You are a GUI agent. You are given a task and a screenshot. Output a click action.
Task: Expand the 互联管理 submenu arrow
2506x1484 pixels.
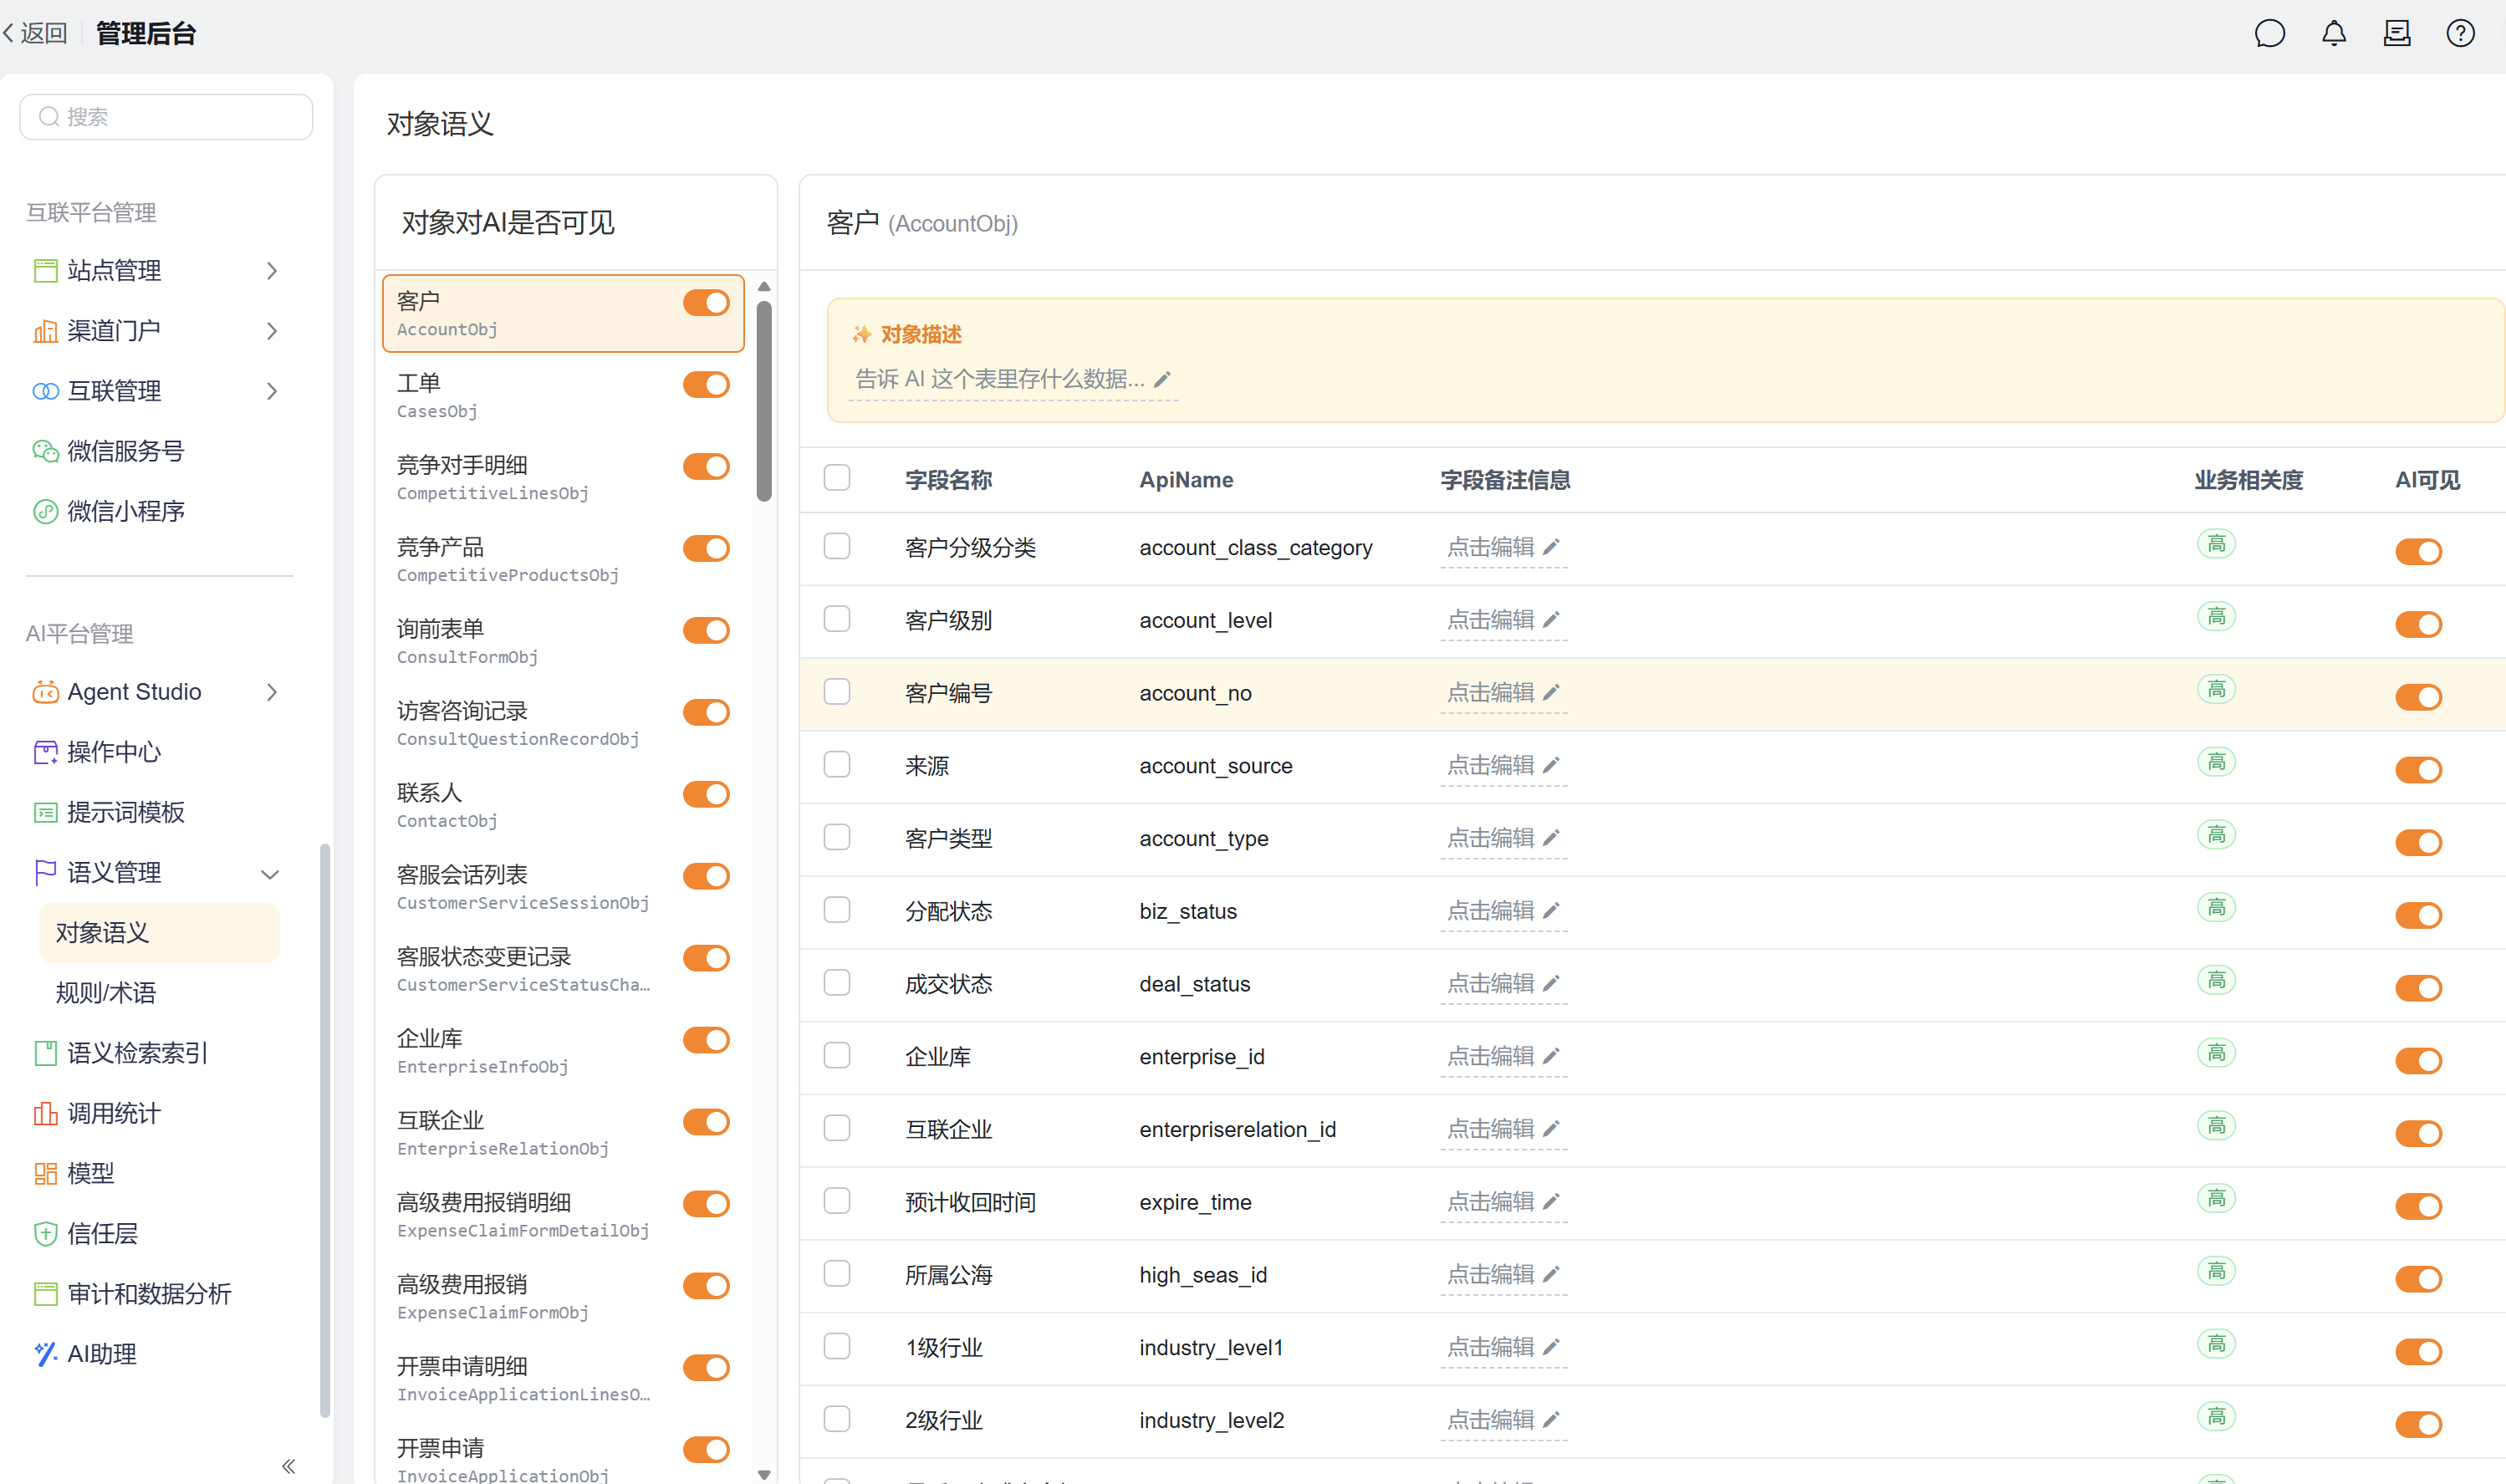[272, 391]
